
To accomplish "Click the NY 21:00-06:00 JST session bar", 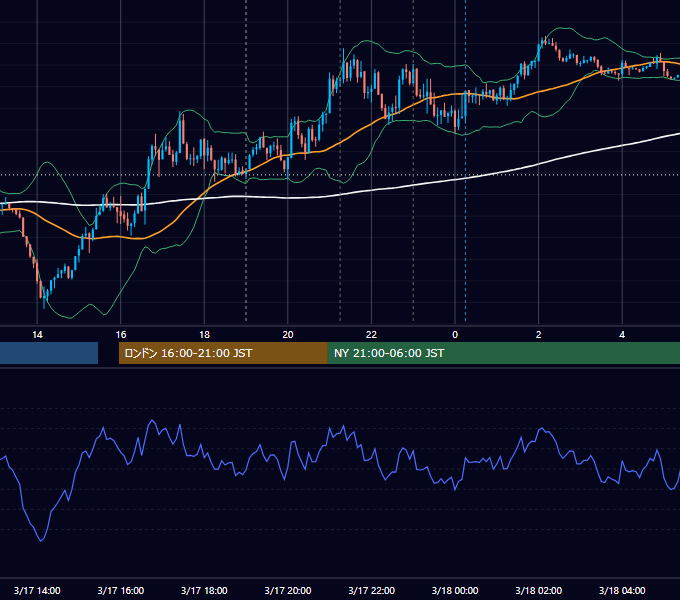I will tap(503, 353).
